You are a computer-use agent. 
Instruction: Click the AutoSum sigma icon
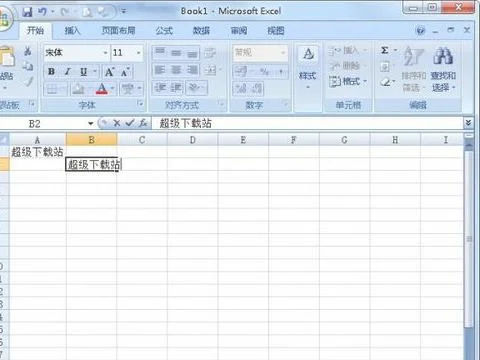click(x=385, y=50)
